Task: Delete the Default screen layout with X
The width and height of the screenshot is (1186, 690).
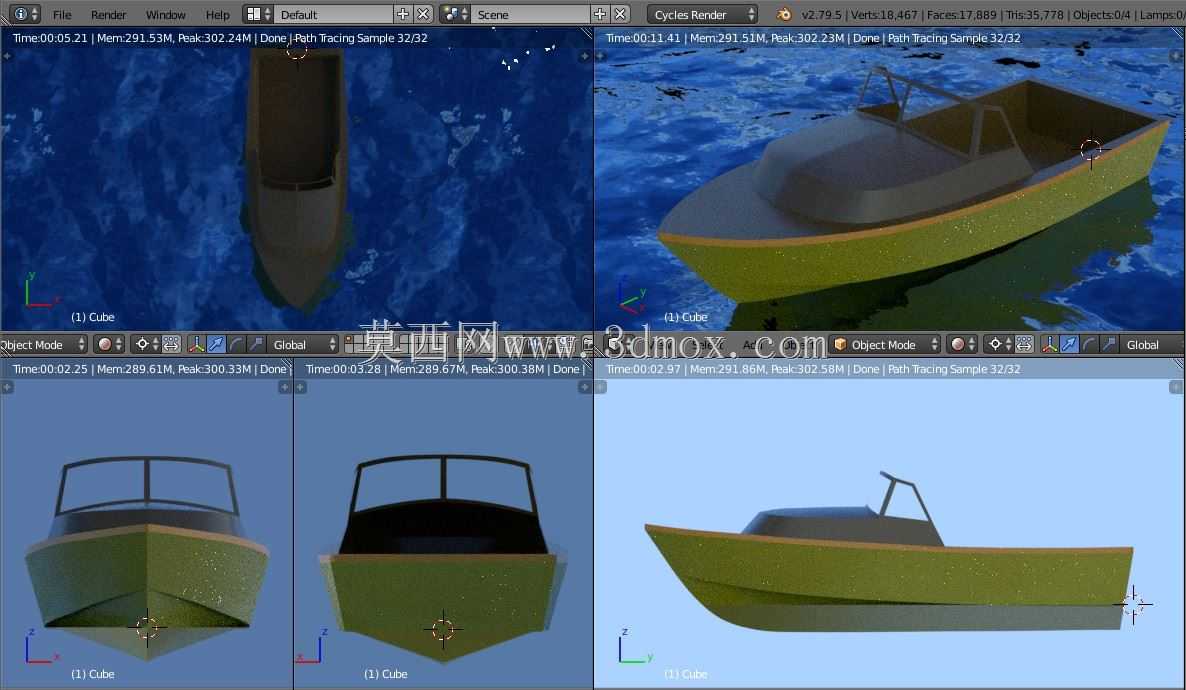Action: 424,14
